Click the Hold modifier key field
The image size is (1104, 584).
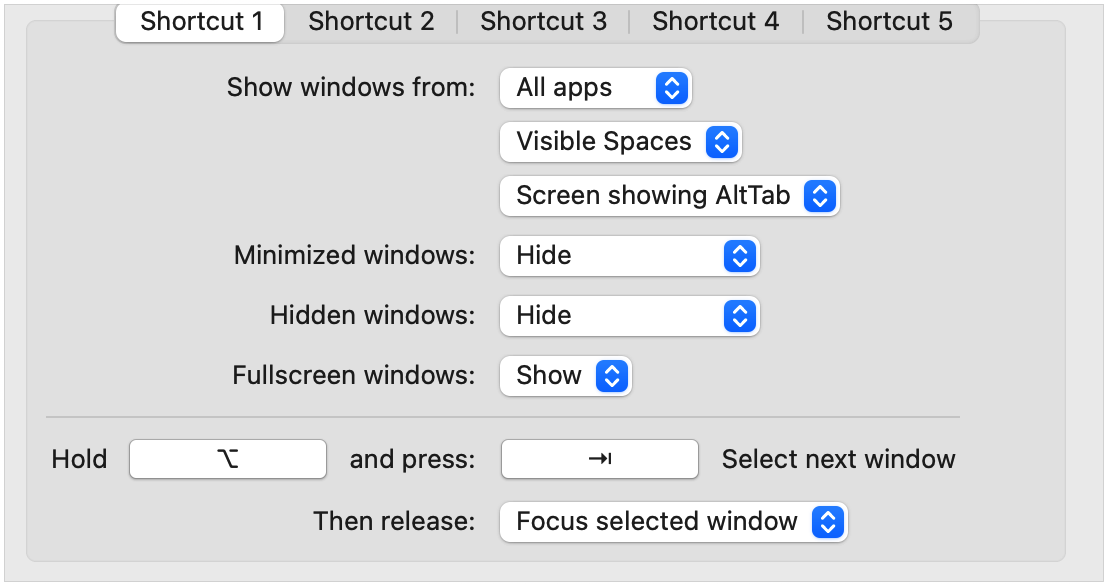(228, 459)
